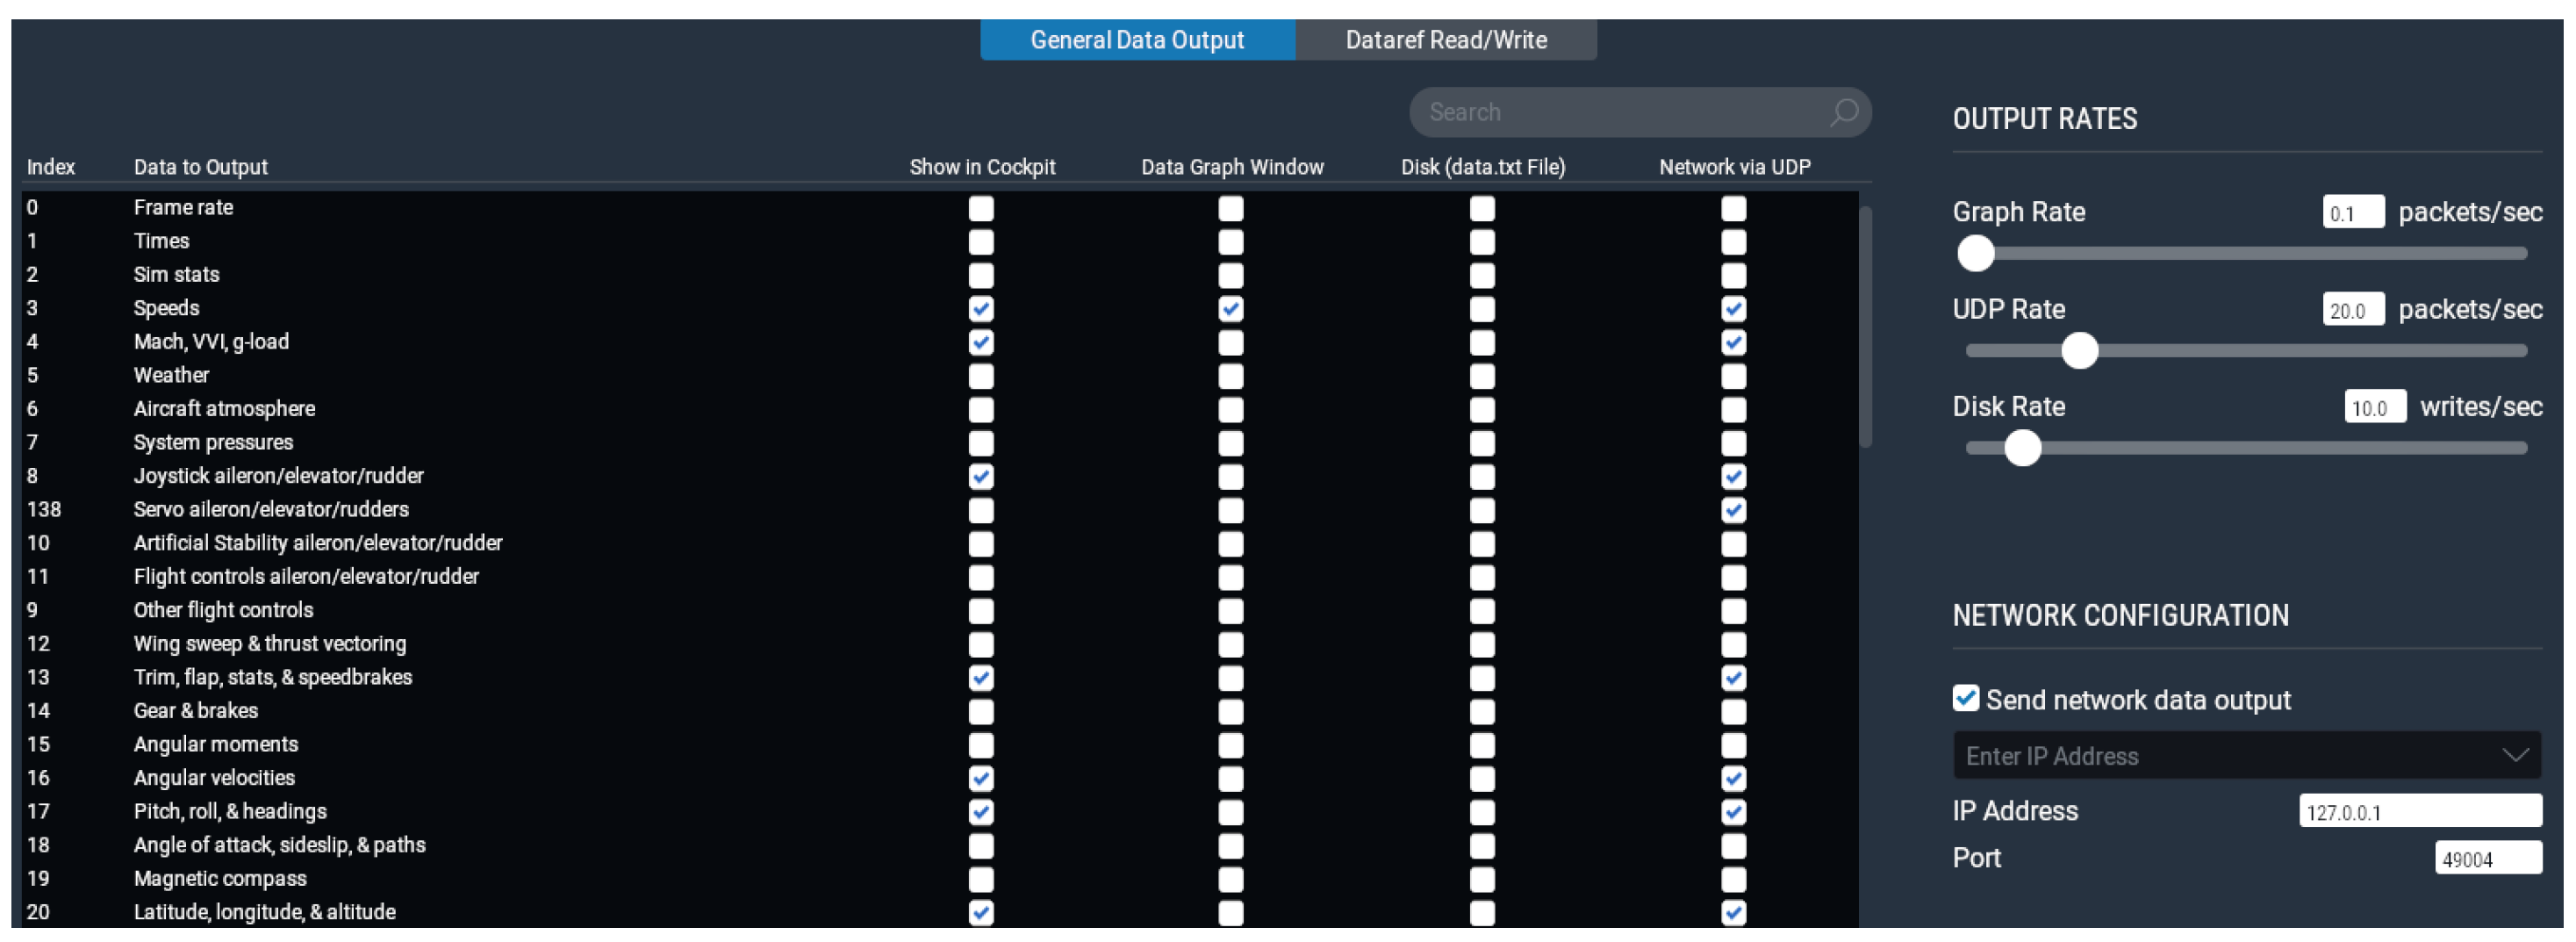Switch to the Dataref Read/Write tab

click(x=1445, y=40)
